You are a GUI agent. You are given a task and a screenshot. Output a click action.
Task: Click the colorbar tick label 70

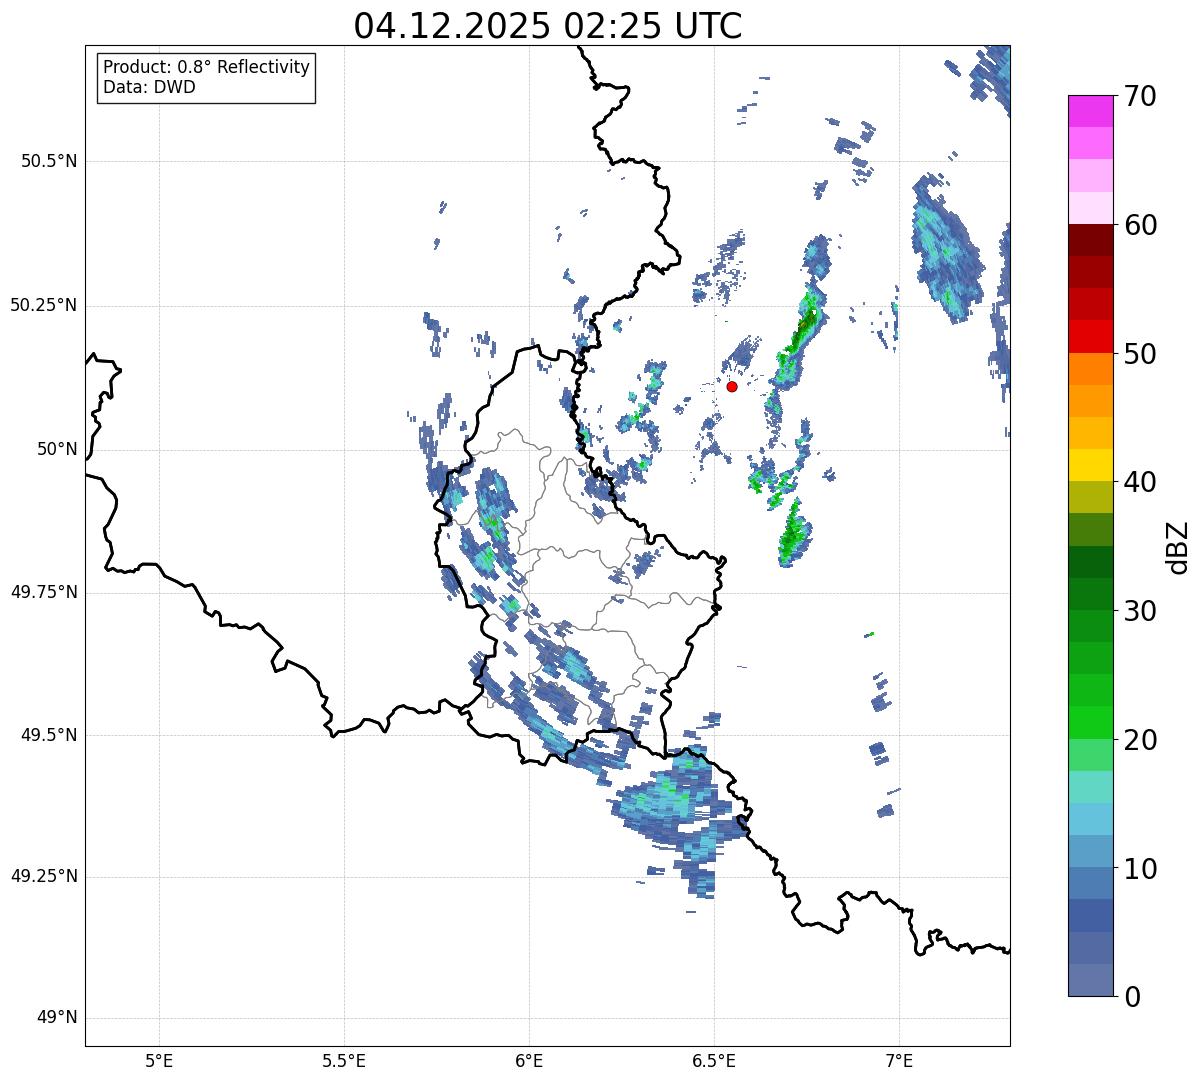pos(1140,96)
